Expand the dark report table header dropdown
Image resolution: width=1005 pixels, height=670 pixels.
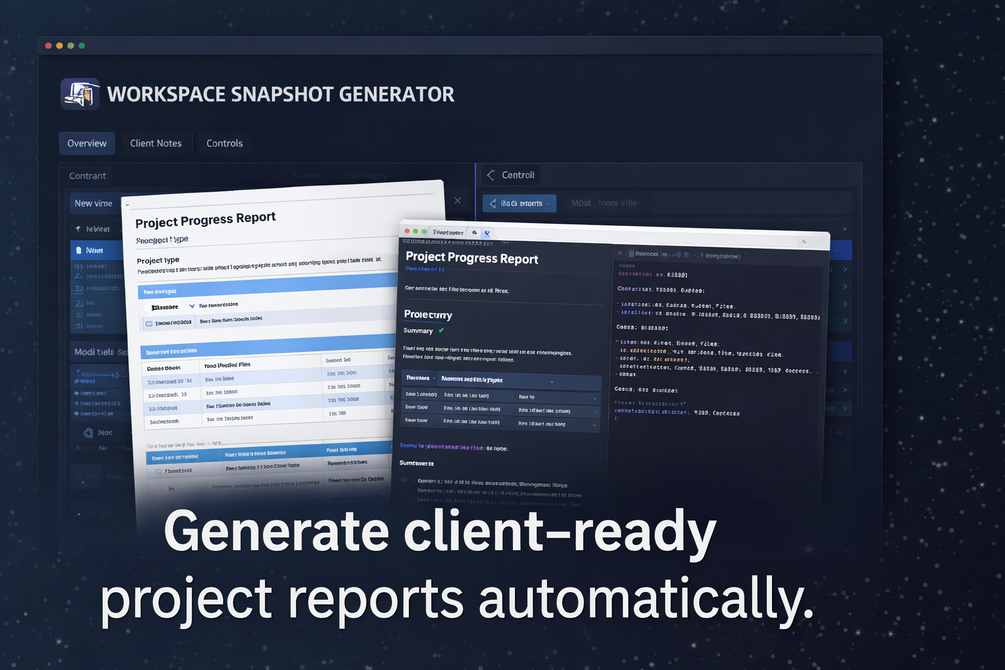[x=551, y=381]
